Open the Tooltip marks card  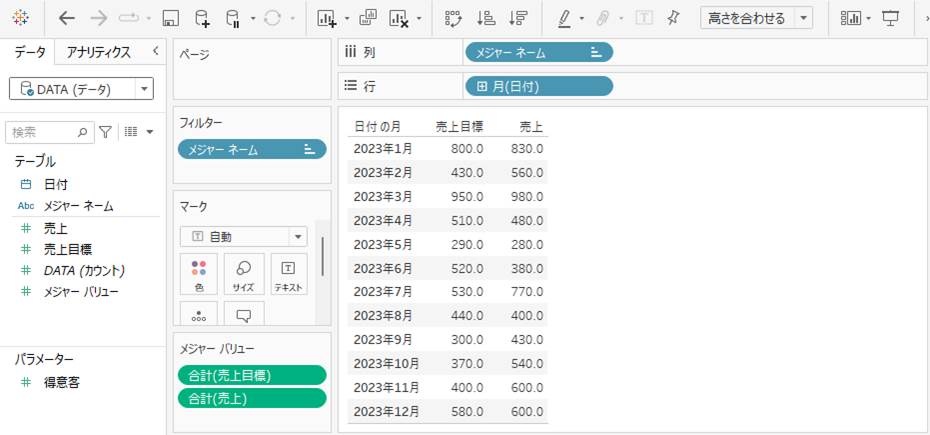tap(244, 313)
